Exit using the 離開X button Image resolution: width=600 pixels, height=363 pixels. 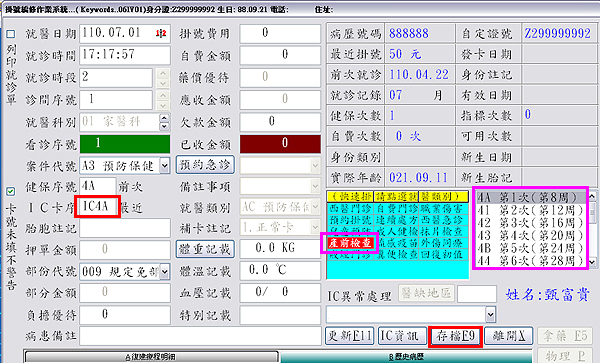509,336
